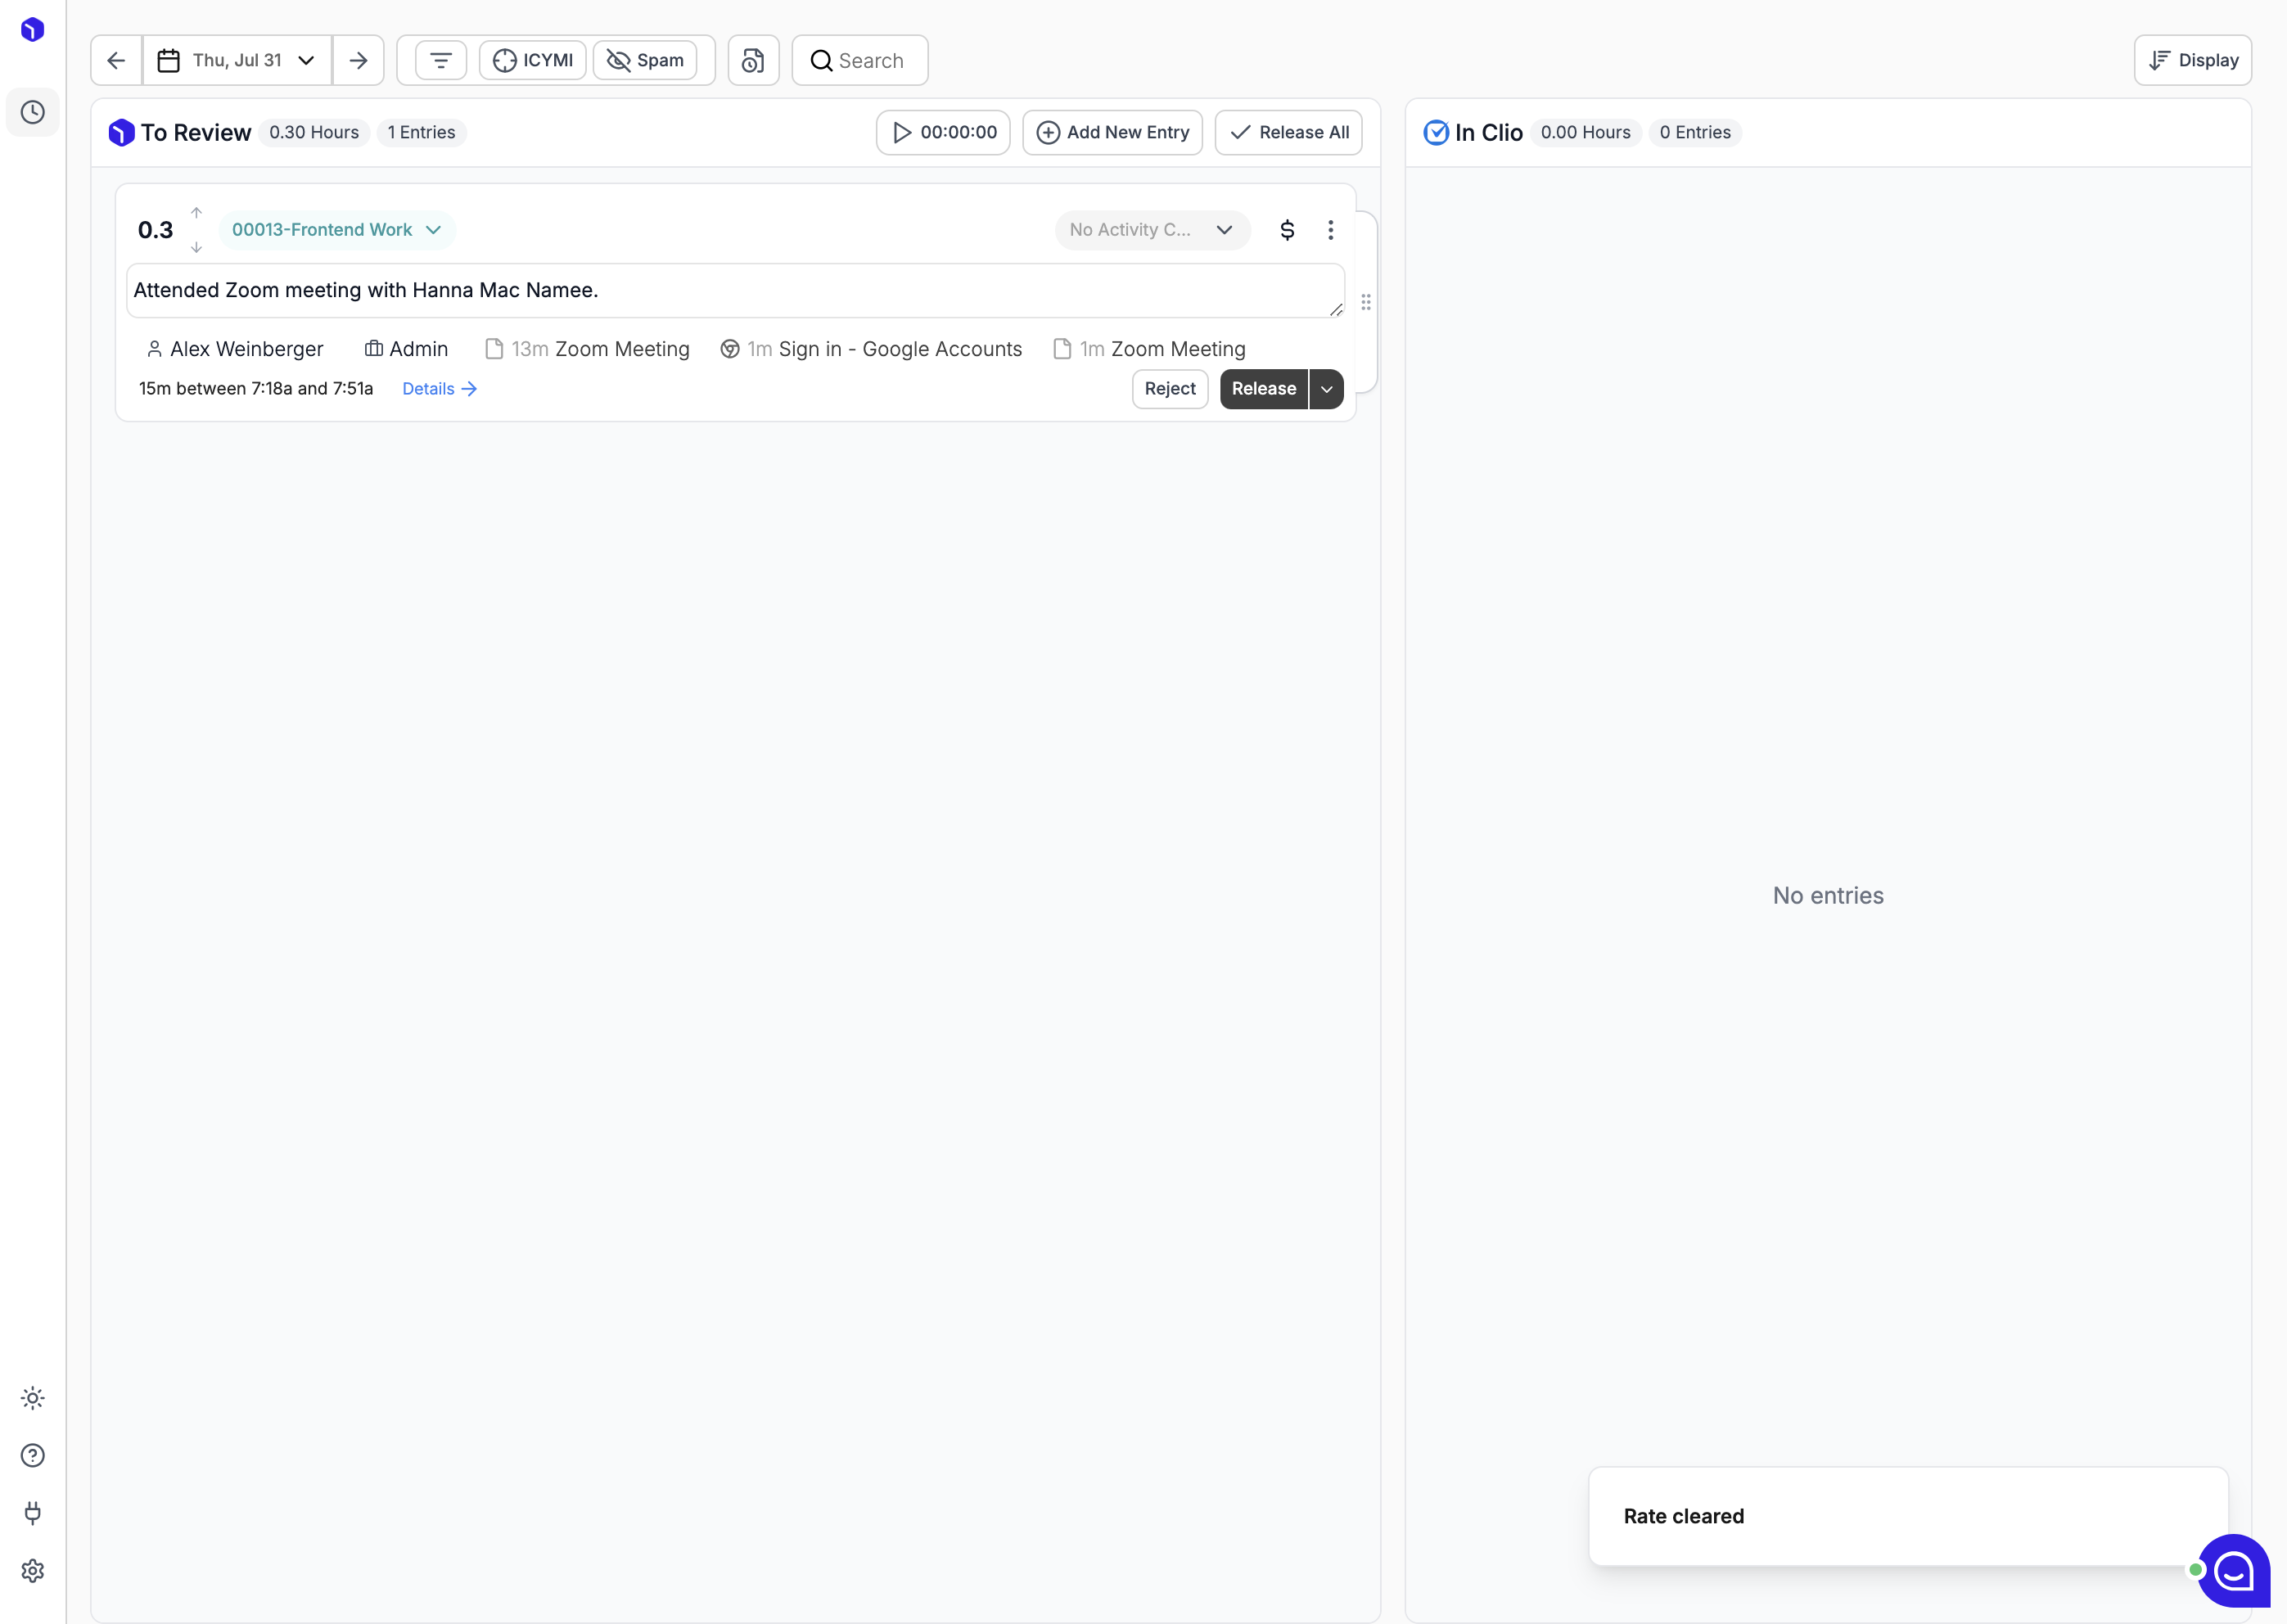Image resolution: width=2287 pixels, height=1624 pixels.
Task: Click the filter lines icon
Action: (441, 60)
